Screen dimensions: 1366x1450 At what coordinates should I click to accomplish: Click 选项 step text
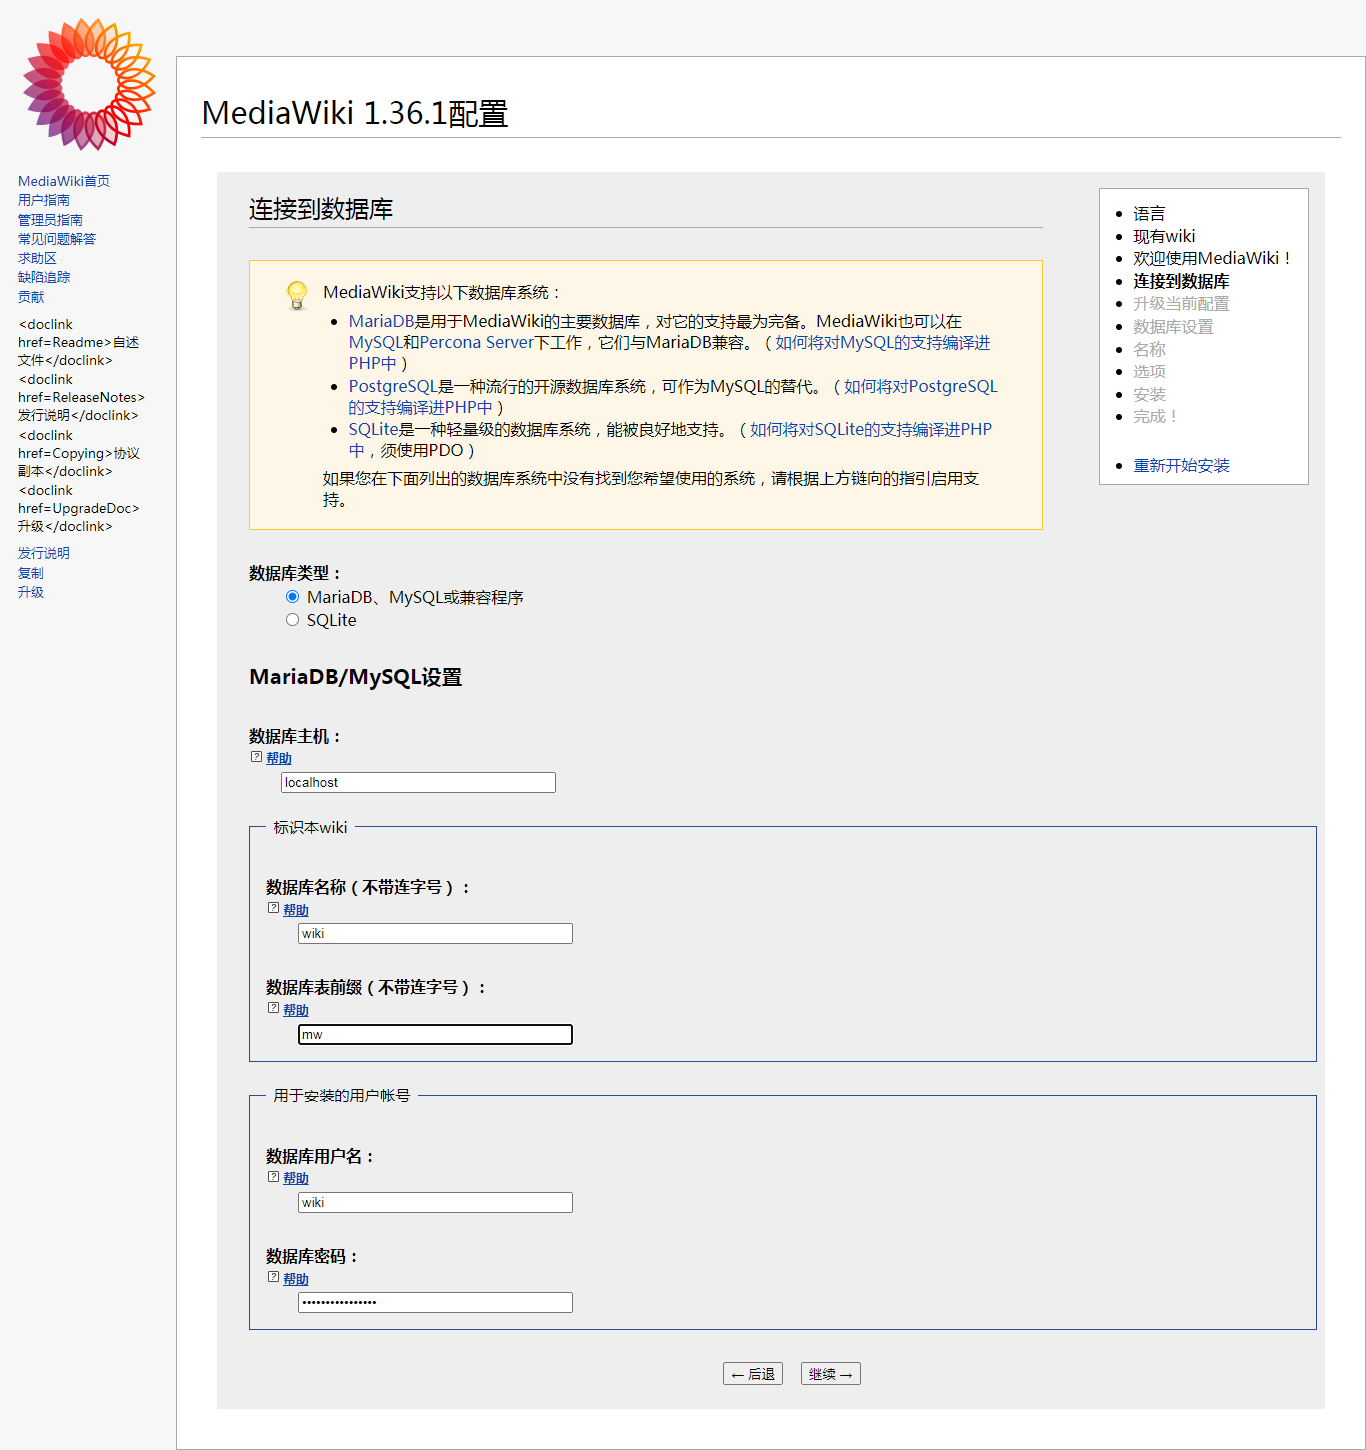[1149, 371]
